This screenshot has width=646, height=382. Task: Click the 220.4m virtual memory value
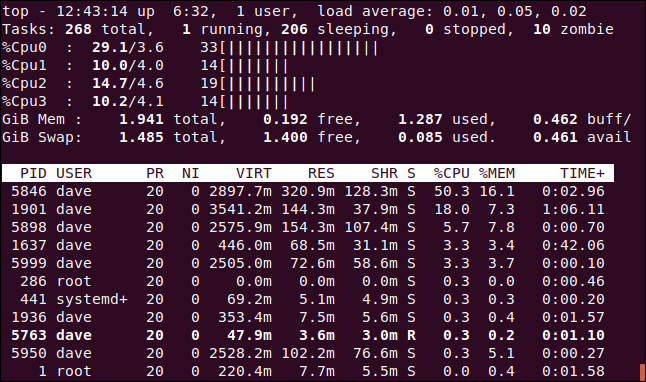pyautogui.click(x=245, y=371)
